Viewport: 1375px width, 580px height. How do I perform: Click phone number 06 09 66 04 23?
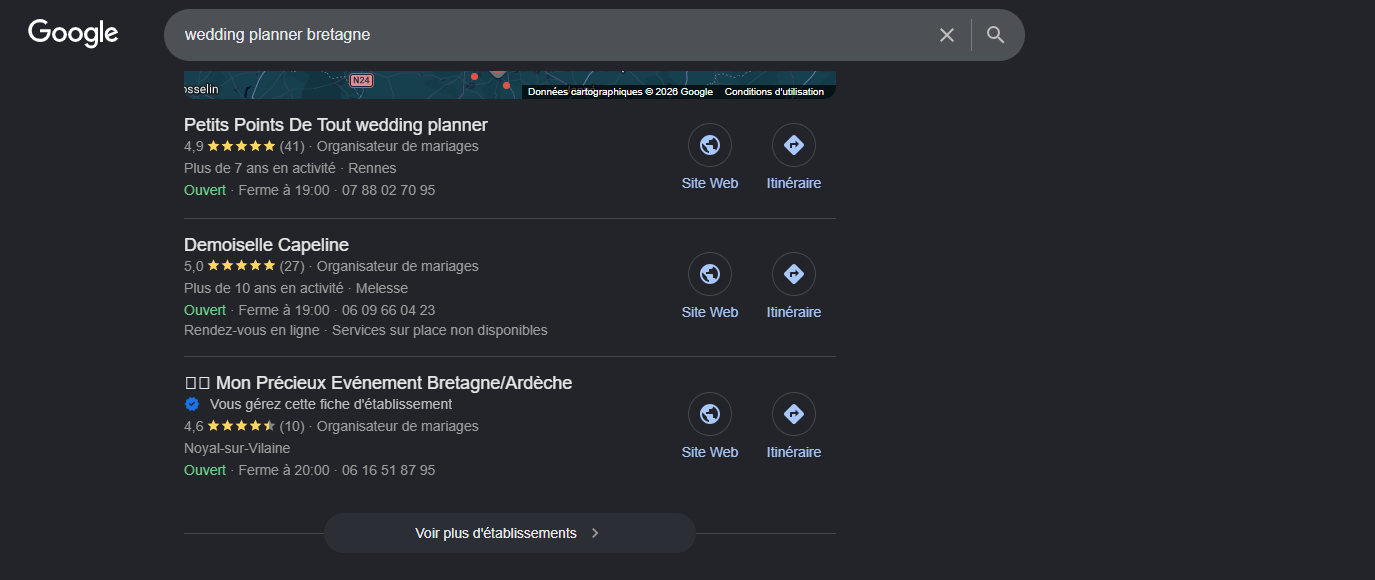pyautogui.click(x=388, y=310)
